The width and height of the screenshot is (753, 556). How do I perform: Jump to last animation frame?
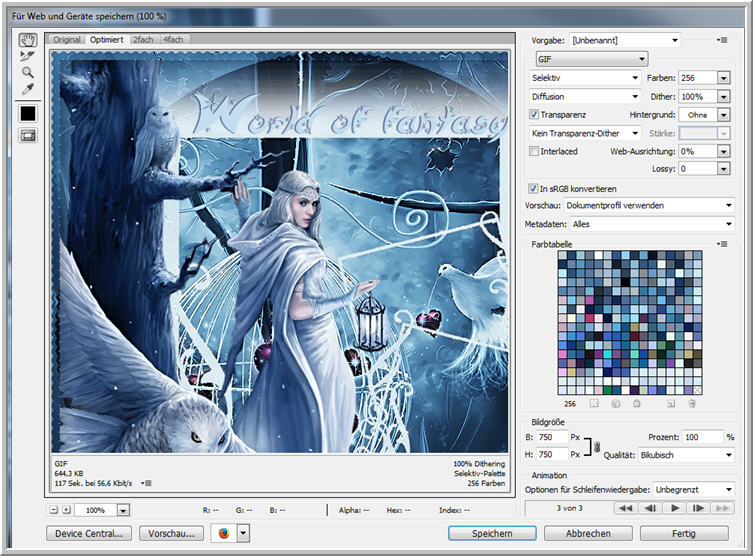(x=722, y=508)
